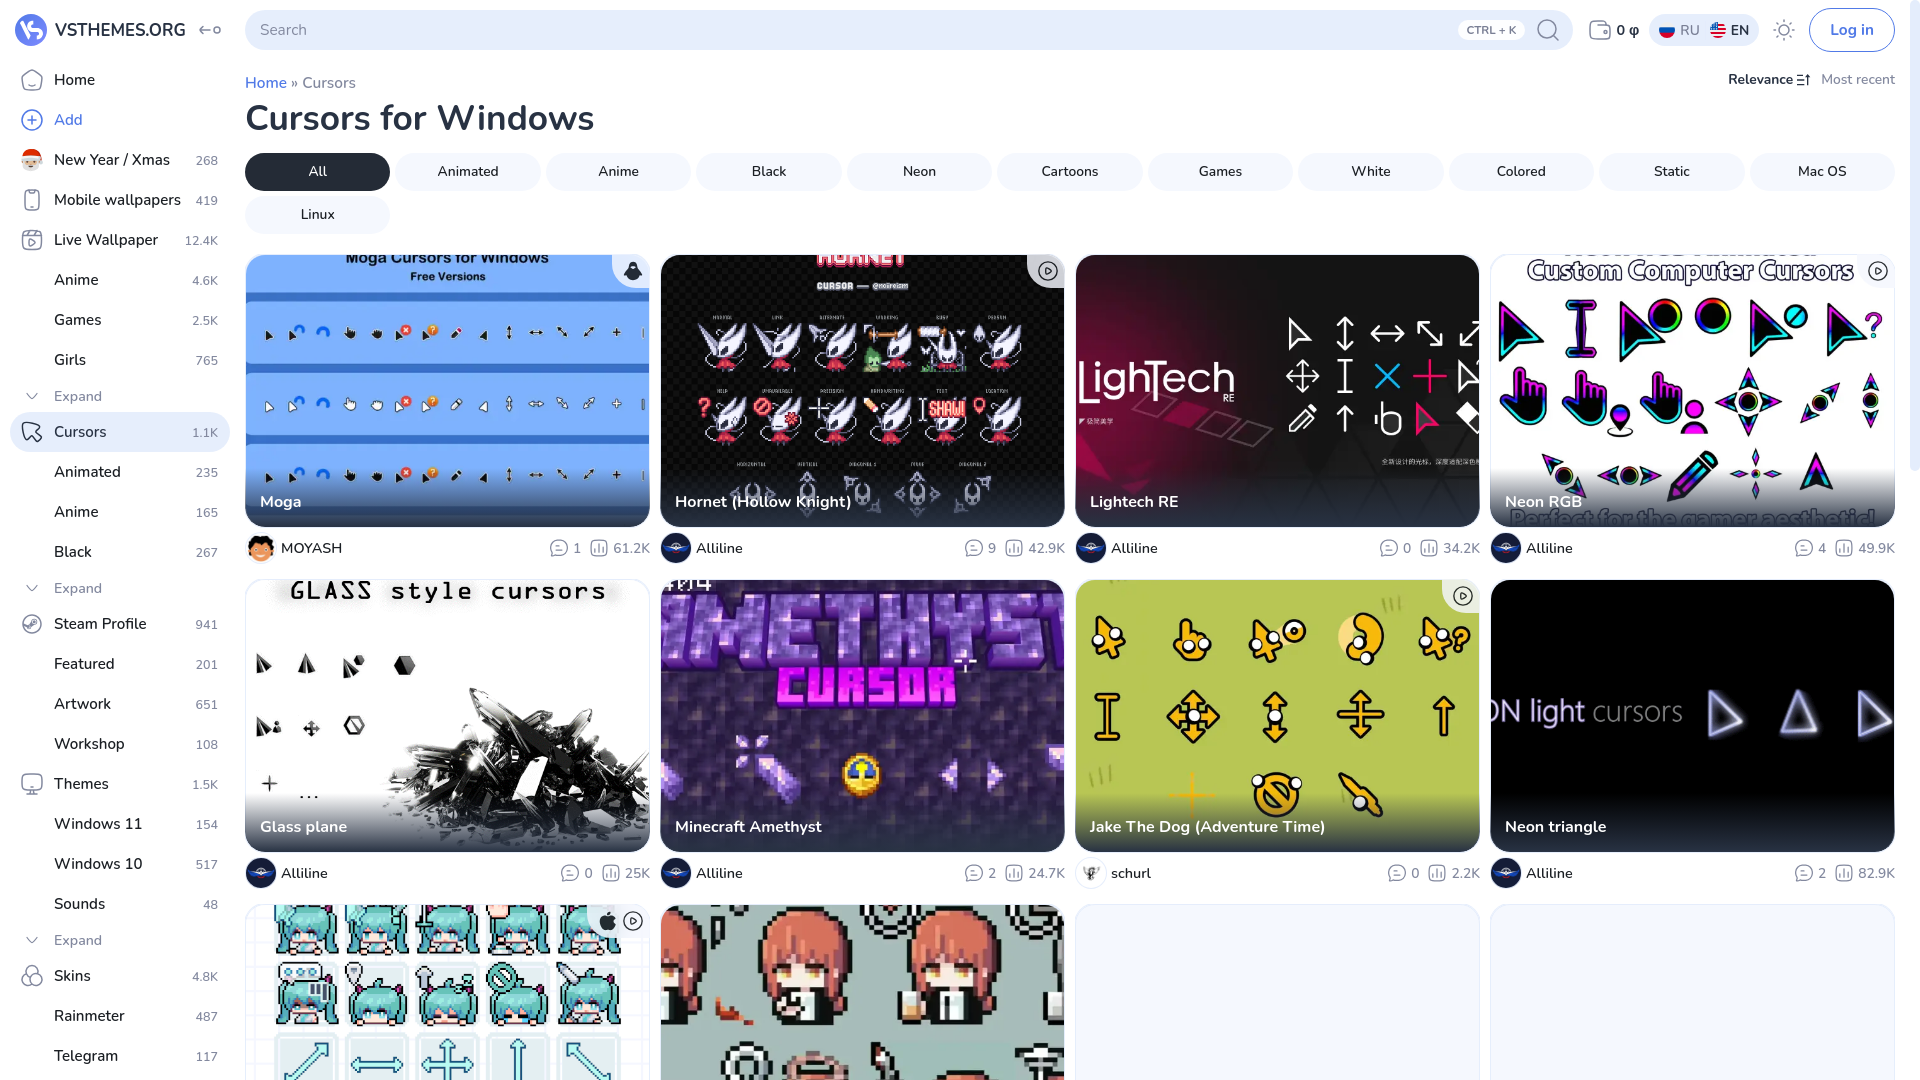Screen dimensions: 1920x1080
Task: Open Jake The Dog cursor card
Action: pyautogui.click(x=1277, y=716)
